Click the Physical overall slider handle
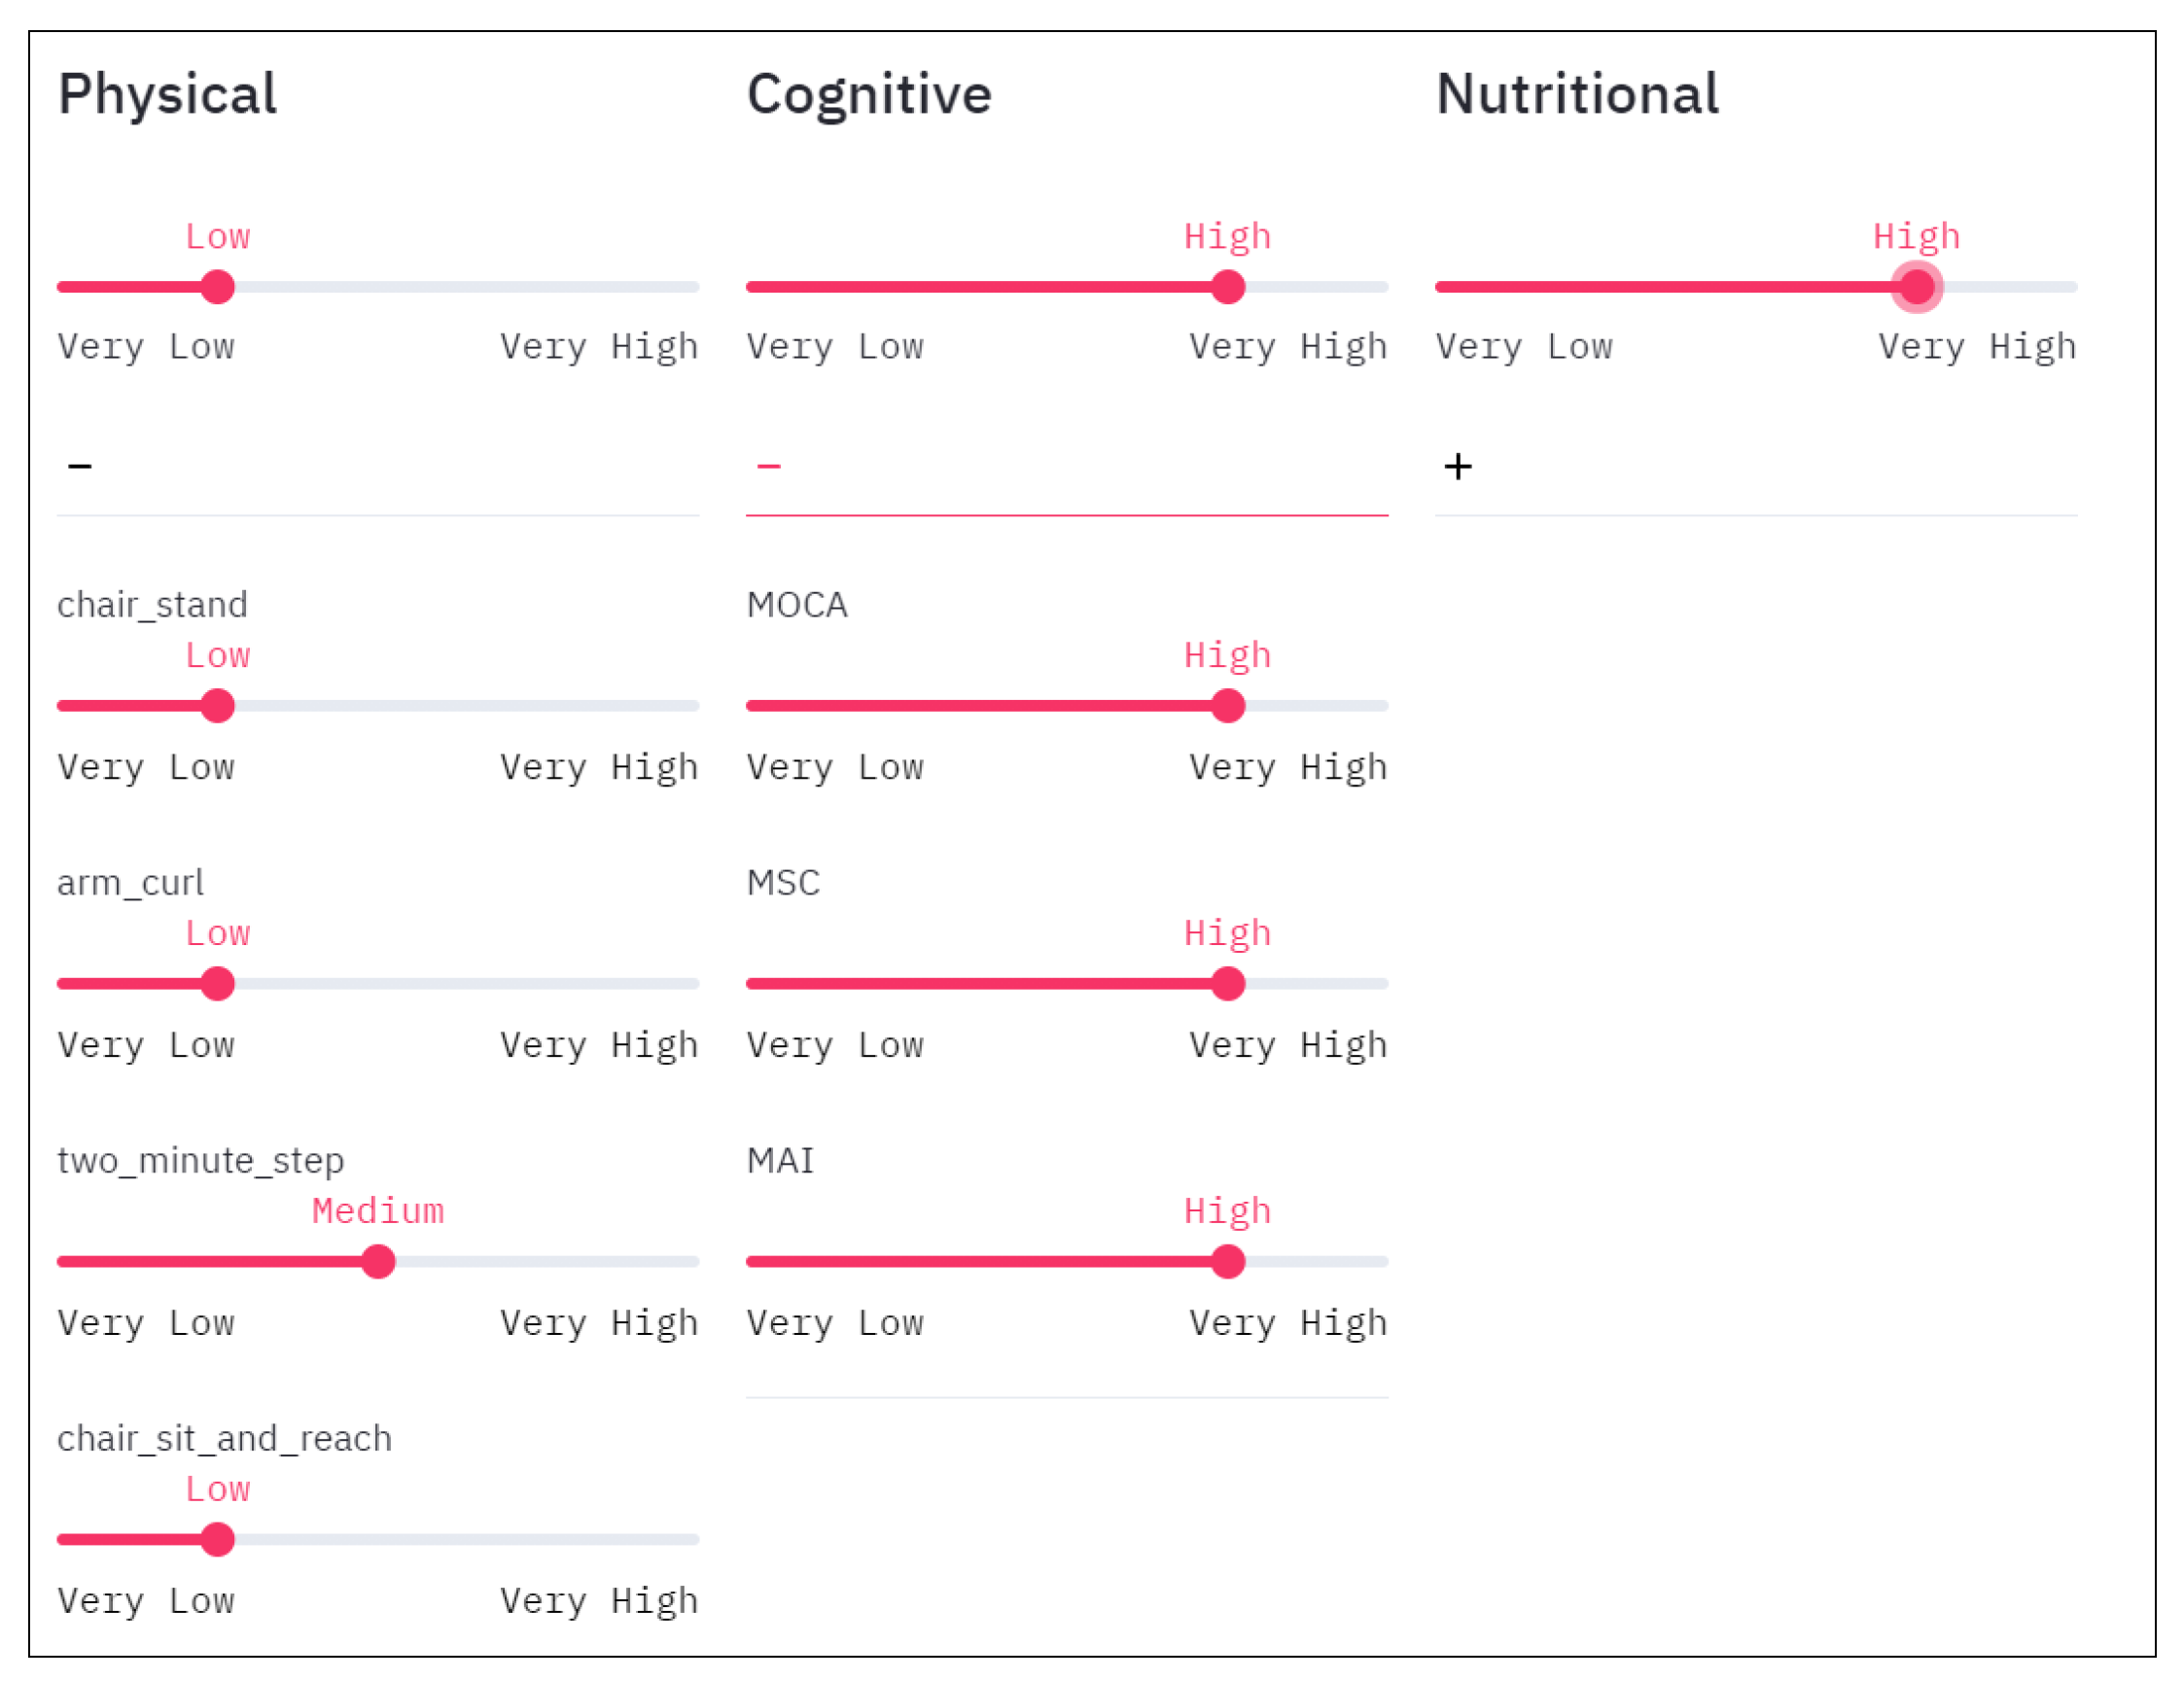Screen dimensions: 2184x1681 218,287
